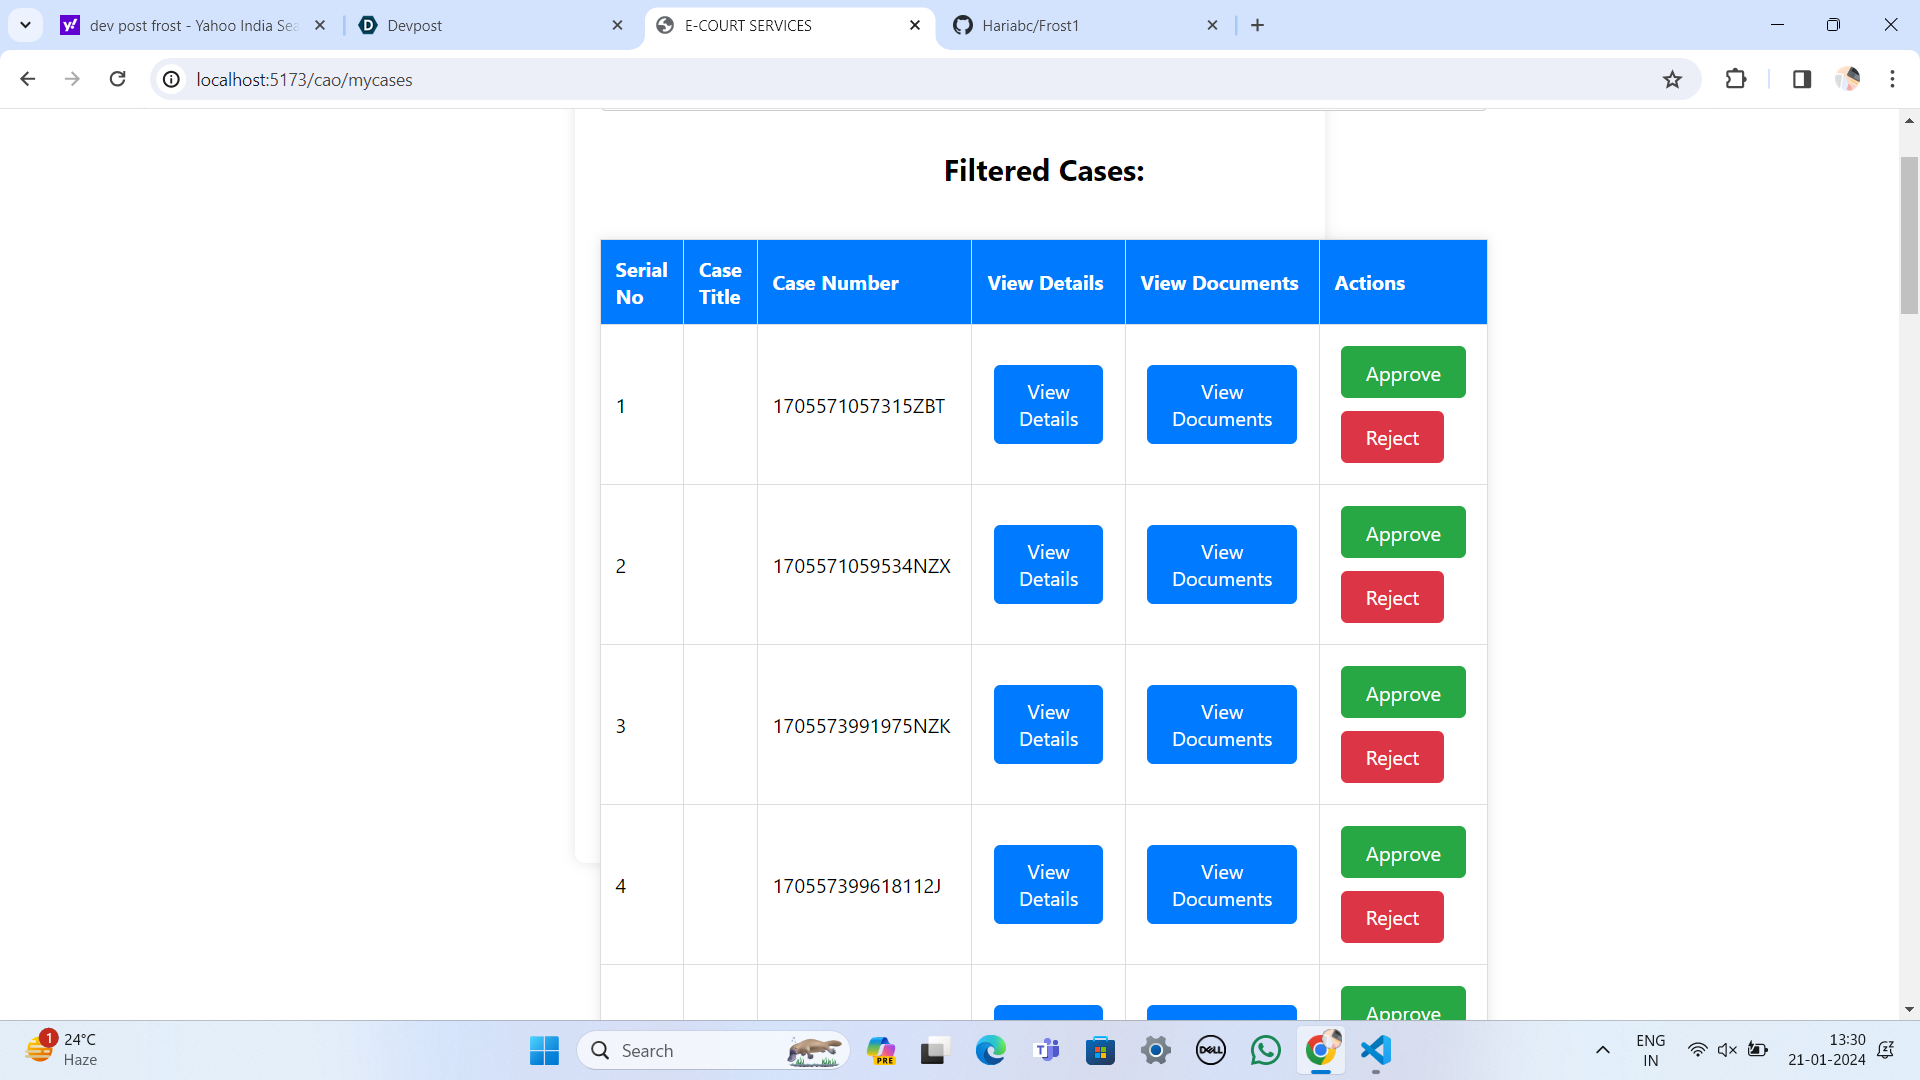Toggle the browser side panel

pyautogui.click(x=1802, y=79)
